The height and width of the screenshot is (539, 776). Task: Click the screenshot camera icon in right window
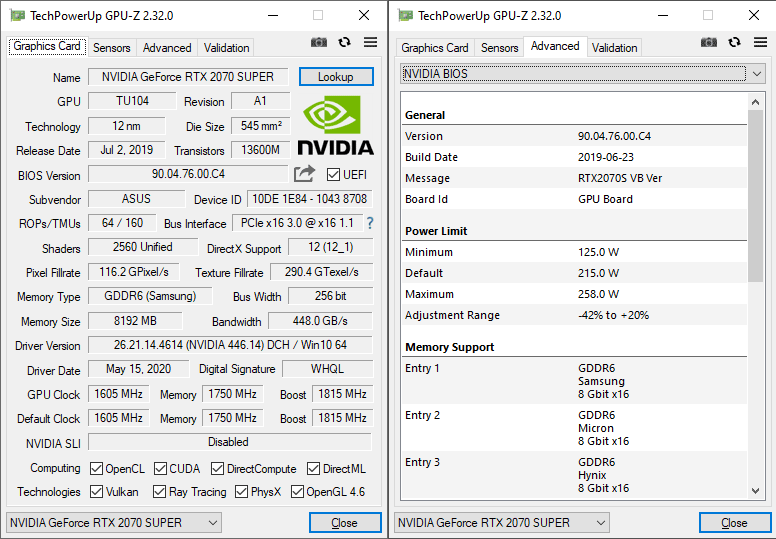tap(709, 43)
